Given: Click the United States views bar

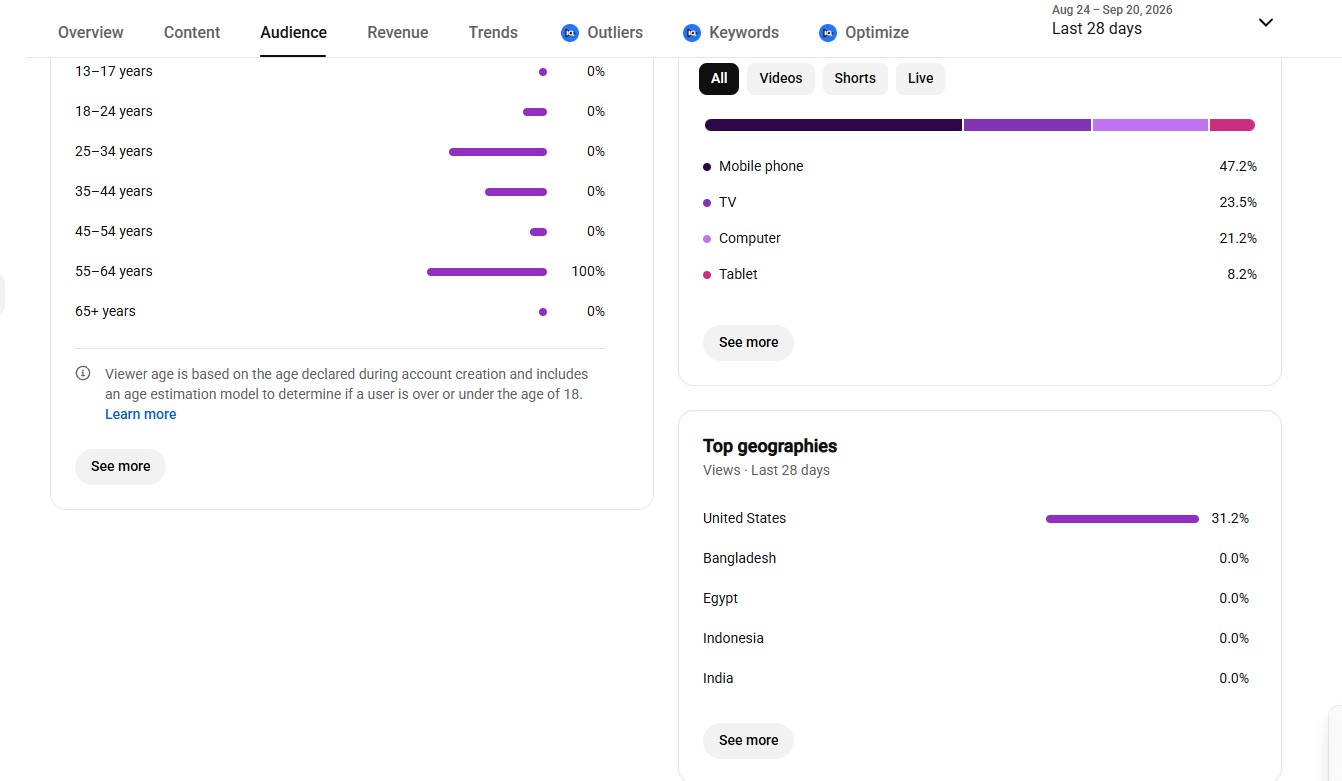Looking at the screenshot, I should click(x=1122, y=519).
